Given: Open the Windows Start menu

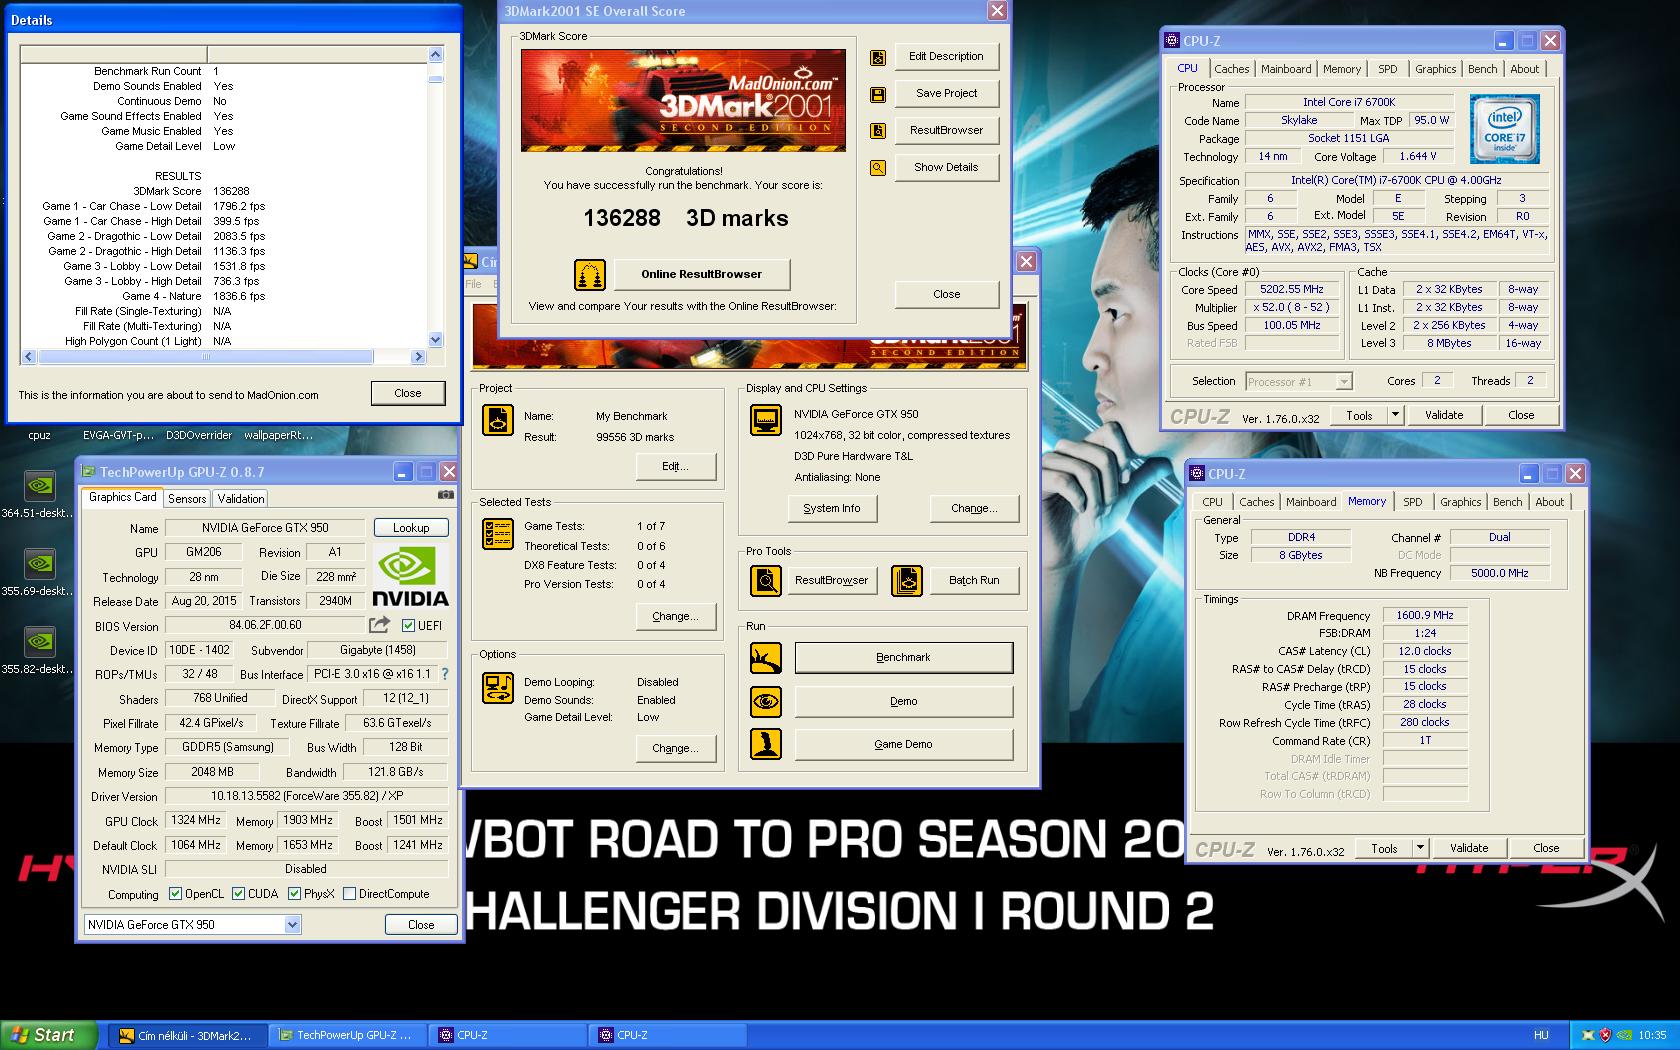Looking at the screenshot, I should [49, 1035].
